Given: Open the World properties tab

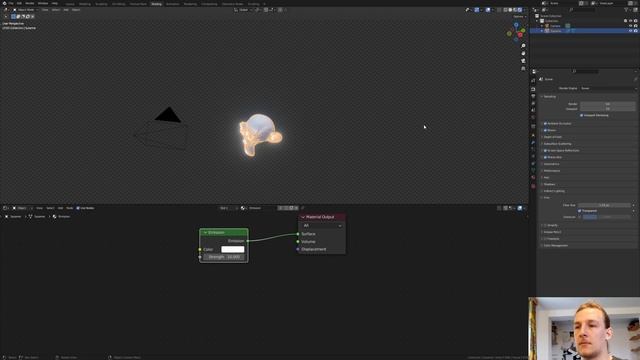Looking at the screenshot, I should click(533, 118).
